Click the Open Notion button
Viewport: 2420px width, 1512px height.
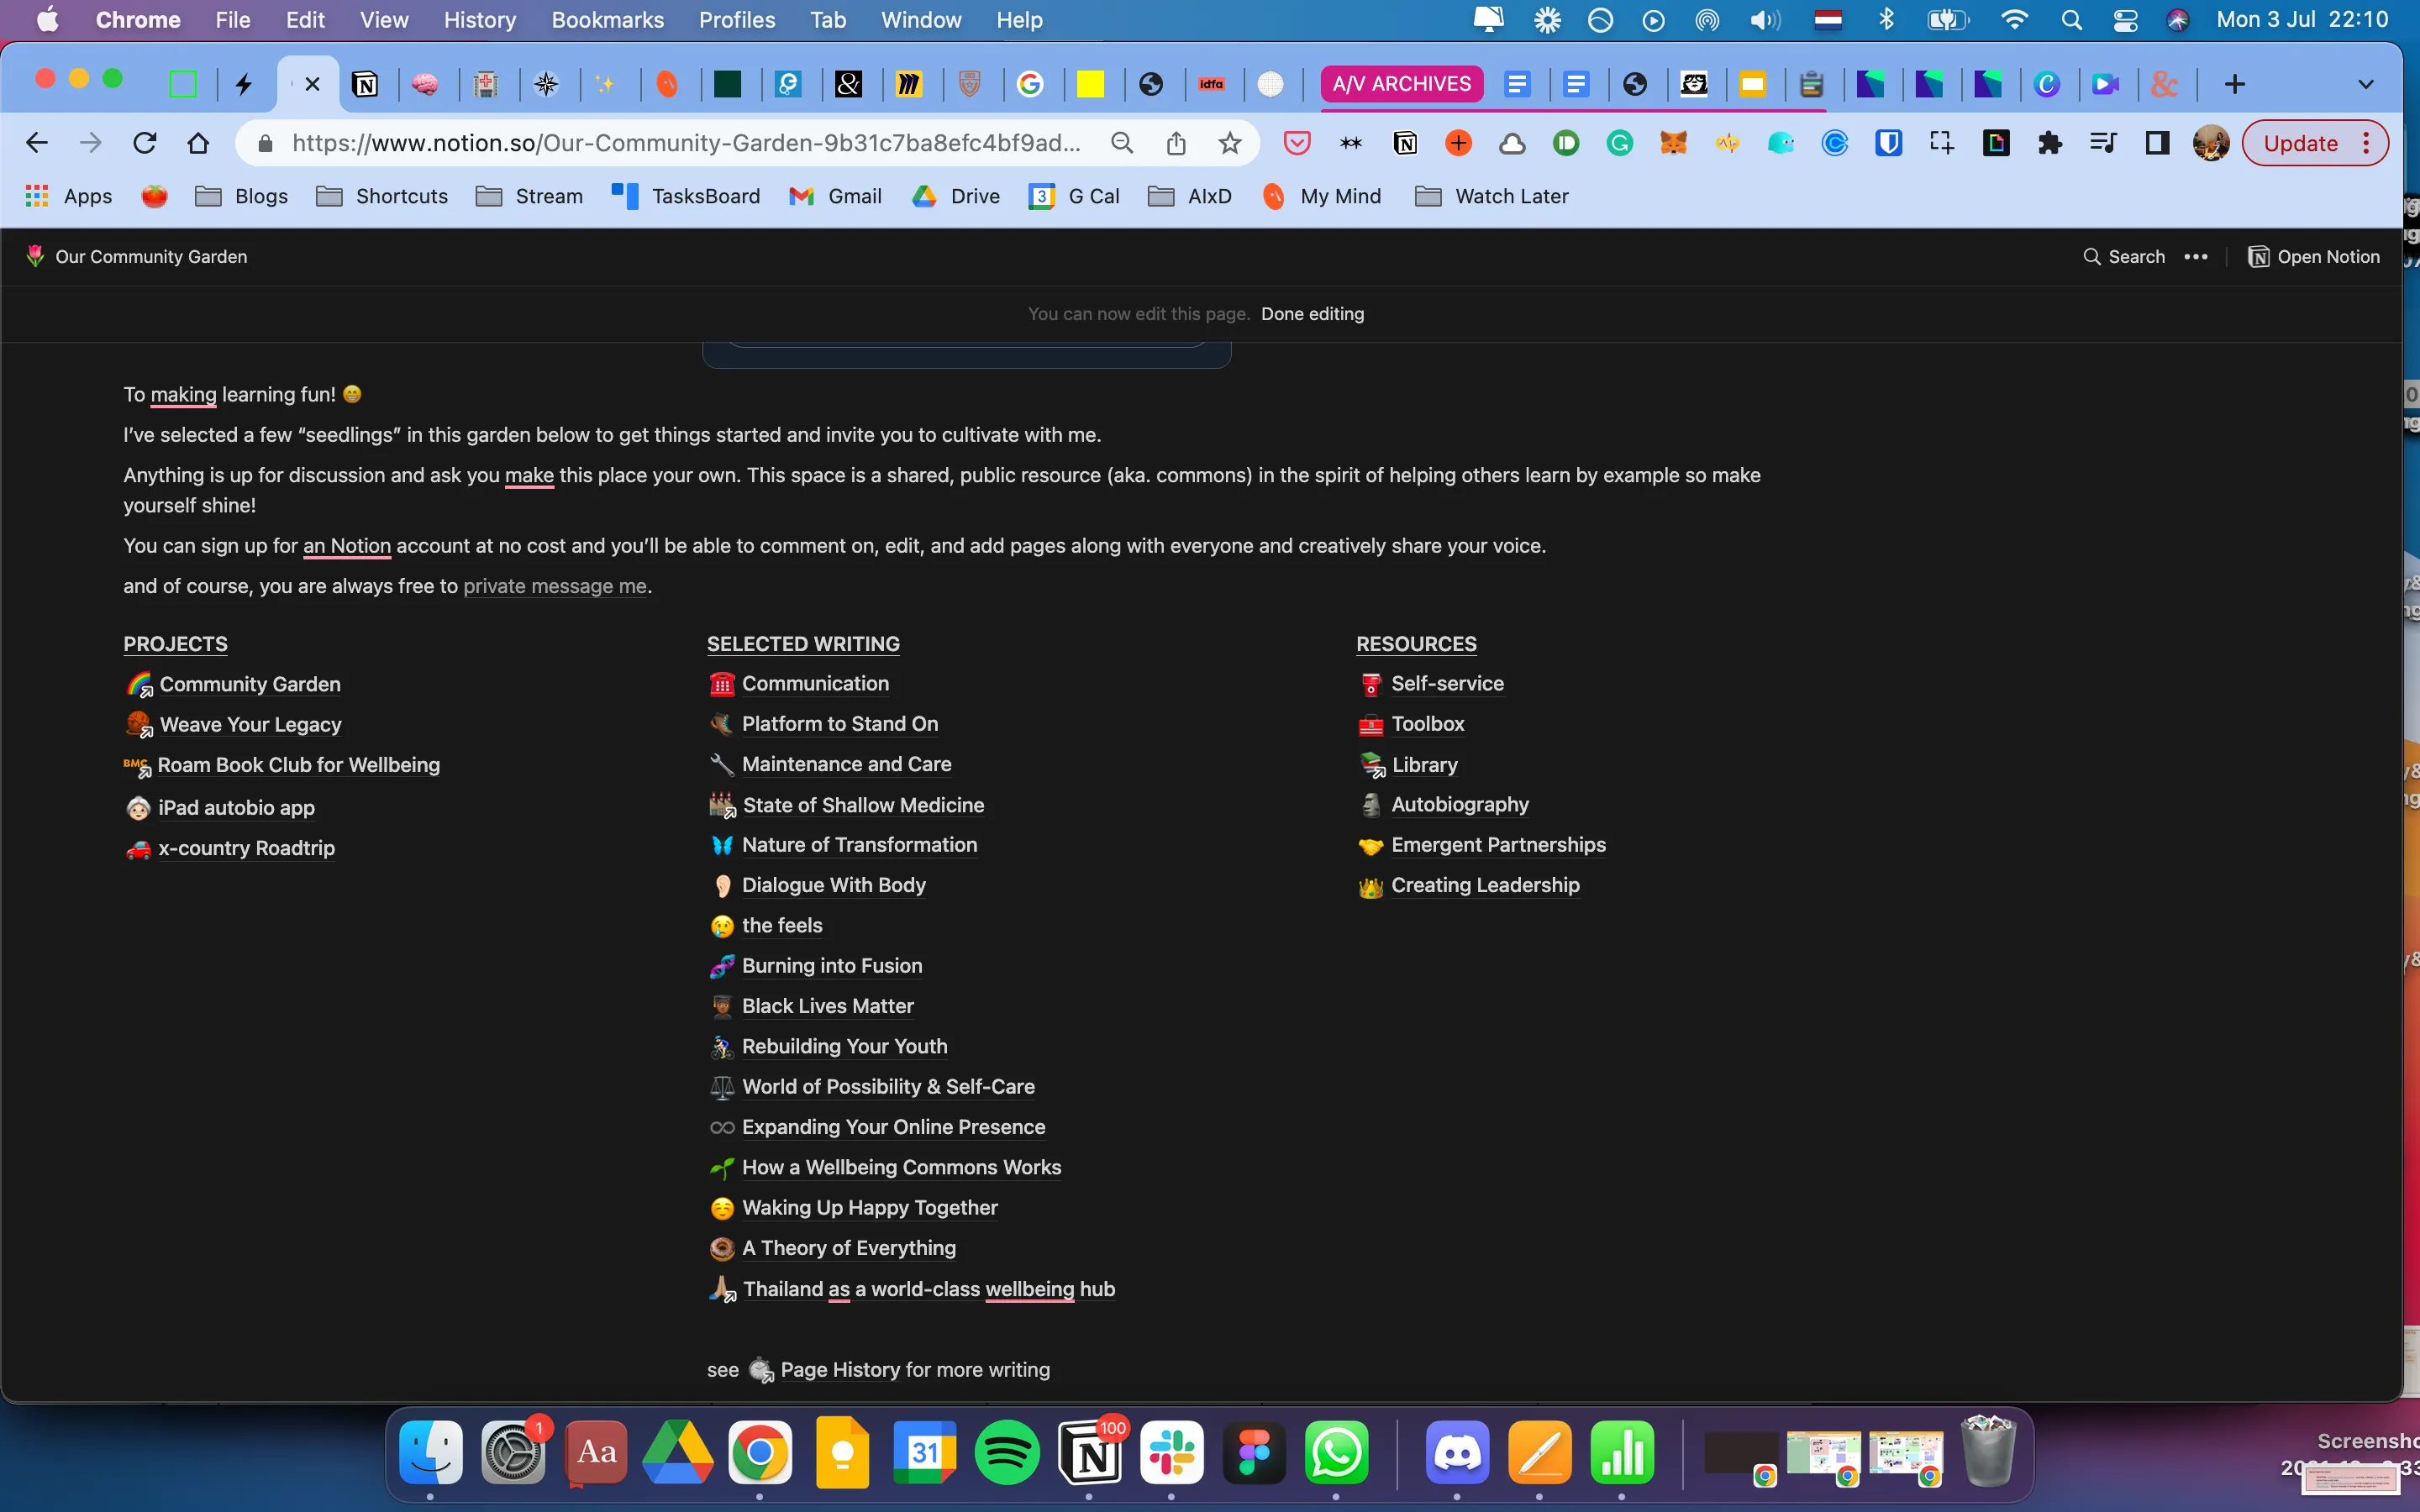[x=2314, y=257]
